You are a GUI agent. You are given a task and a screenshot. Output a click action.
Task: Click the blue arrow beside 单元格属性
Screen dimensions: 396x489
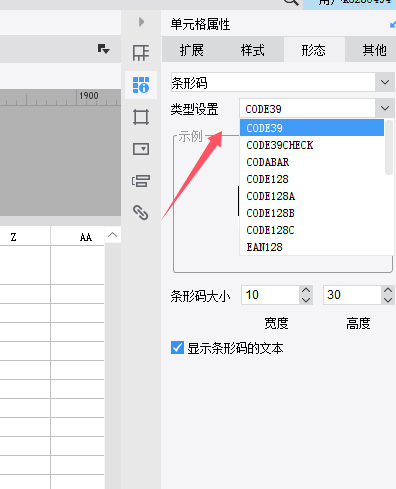(393, 24)
